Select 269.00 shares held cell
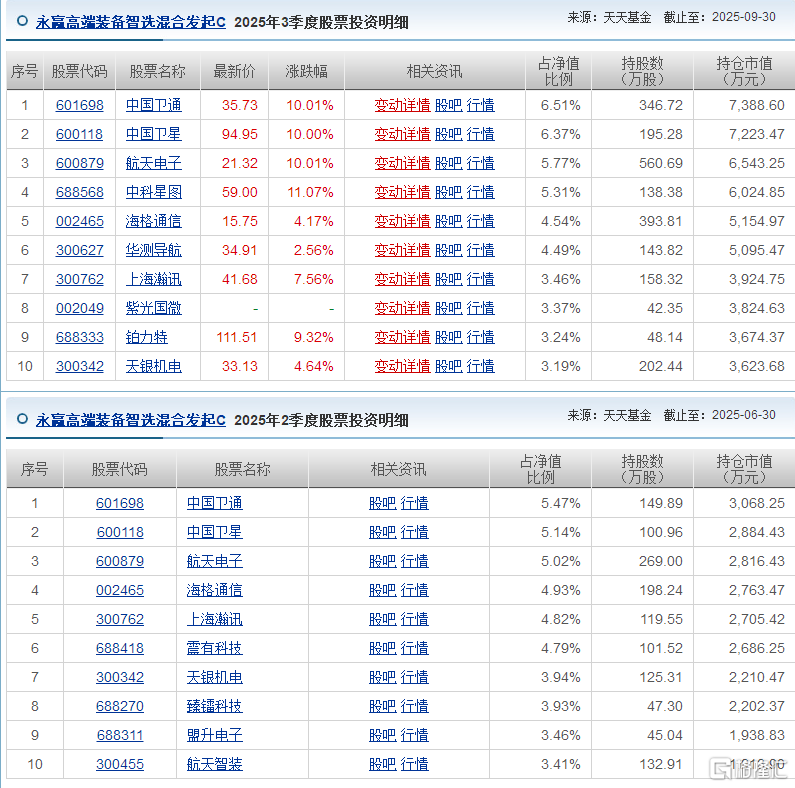The height and width of the screenshot is (788, 795). pos(661,561)
